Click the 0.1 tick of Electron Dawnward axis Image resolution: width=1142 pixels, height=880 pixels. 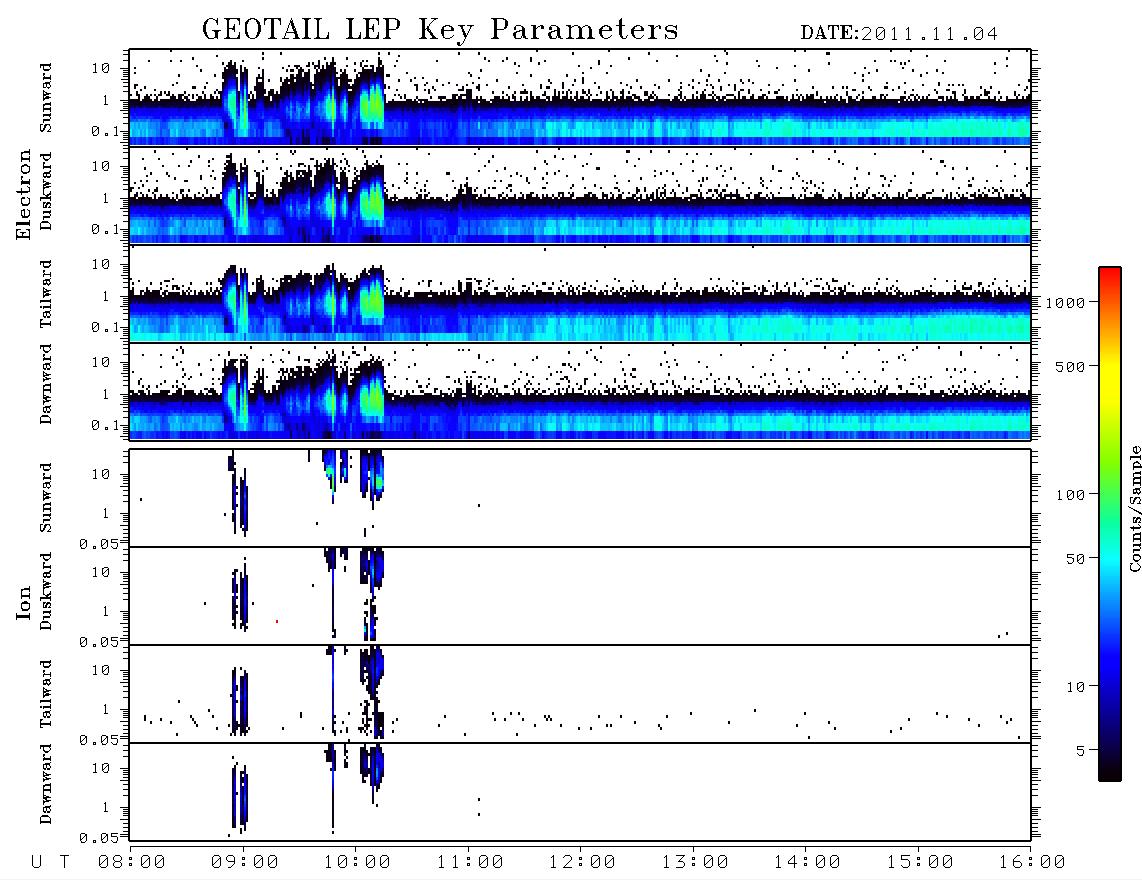coord(105,425)
